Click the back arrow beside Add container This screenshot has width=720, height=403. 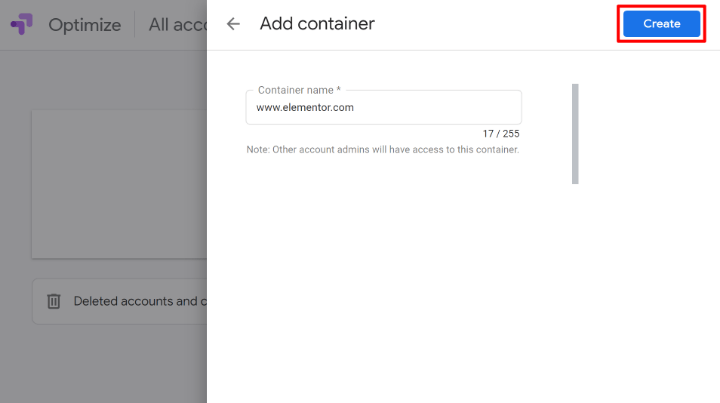(233, 24)
